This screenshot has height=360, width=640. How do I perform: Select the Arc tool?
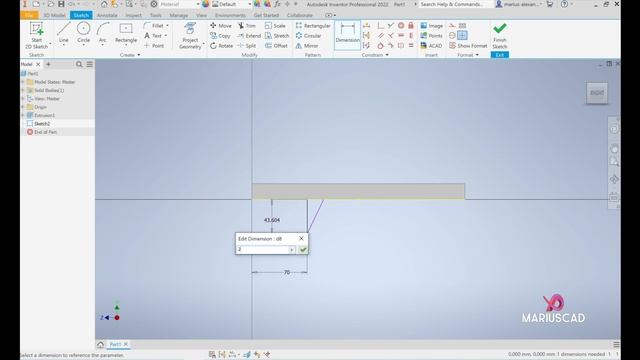click(x=102, y=33)
